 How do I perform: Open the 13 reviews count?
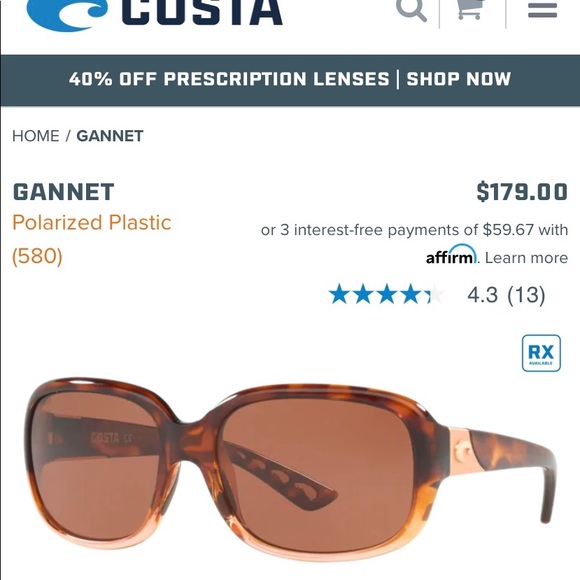tap(526, 295)
